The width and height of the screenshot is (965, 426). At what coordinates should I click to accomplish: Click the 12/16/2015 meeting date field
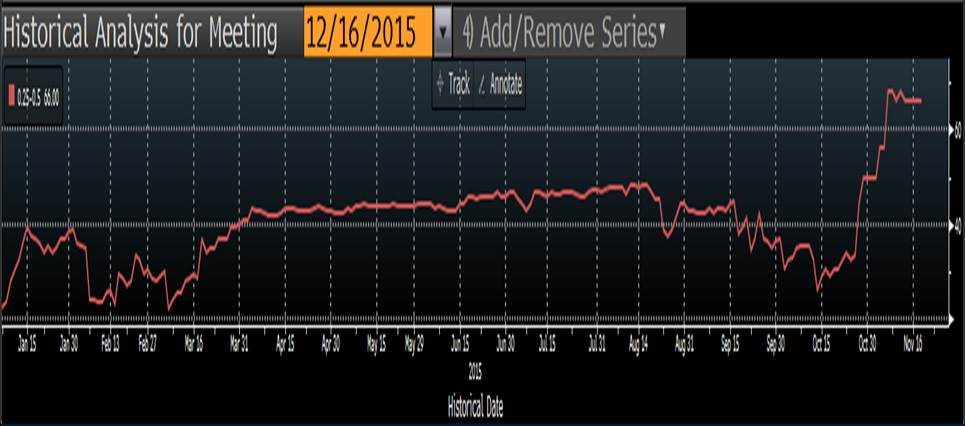click(367, 34)
